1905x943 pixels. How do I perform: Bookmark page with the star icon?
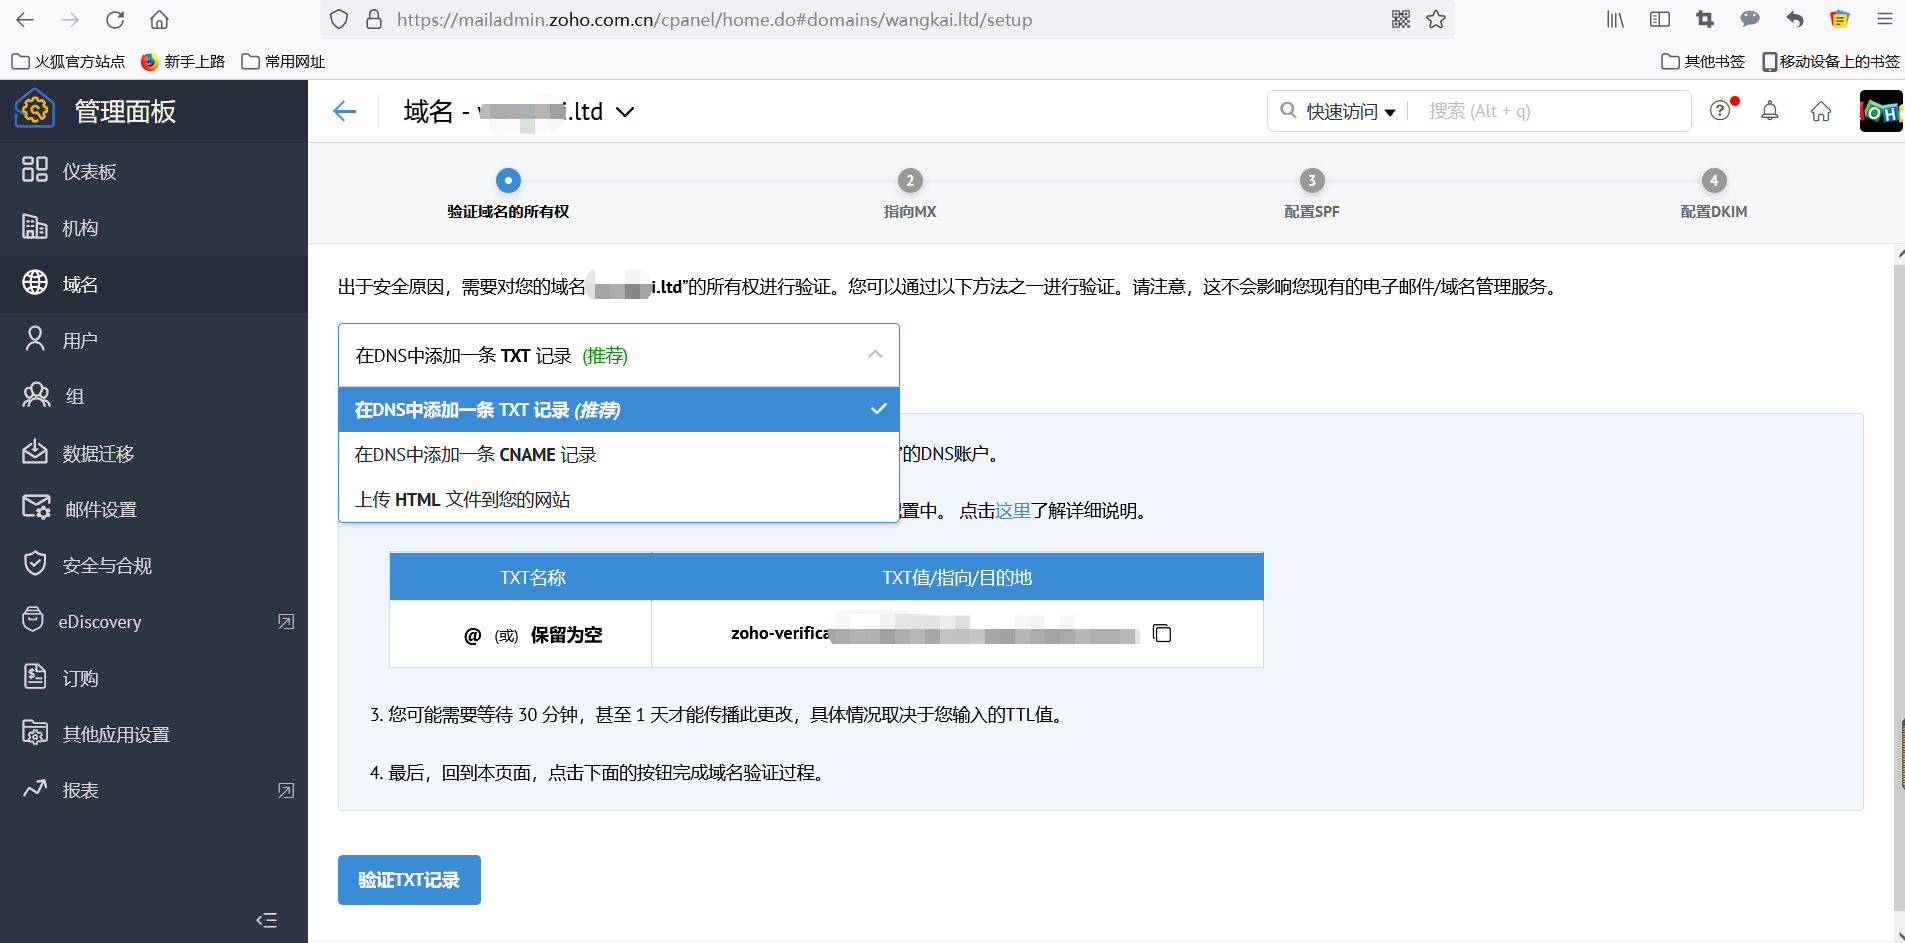1436,20
